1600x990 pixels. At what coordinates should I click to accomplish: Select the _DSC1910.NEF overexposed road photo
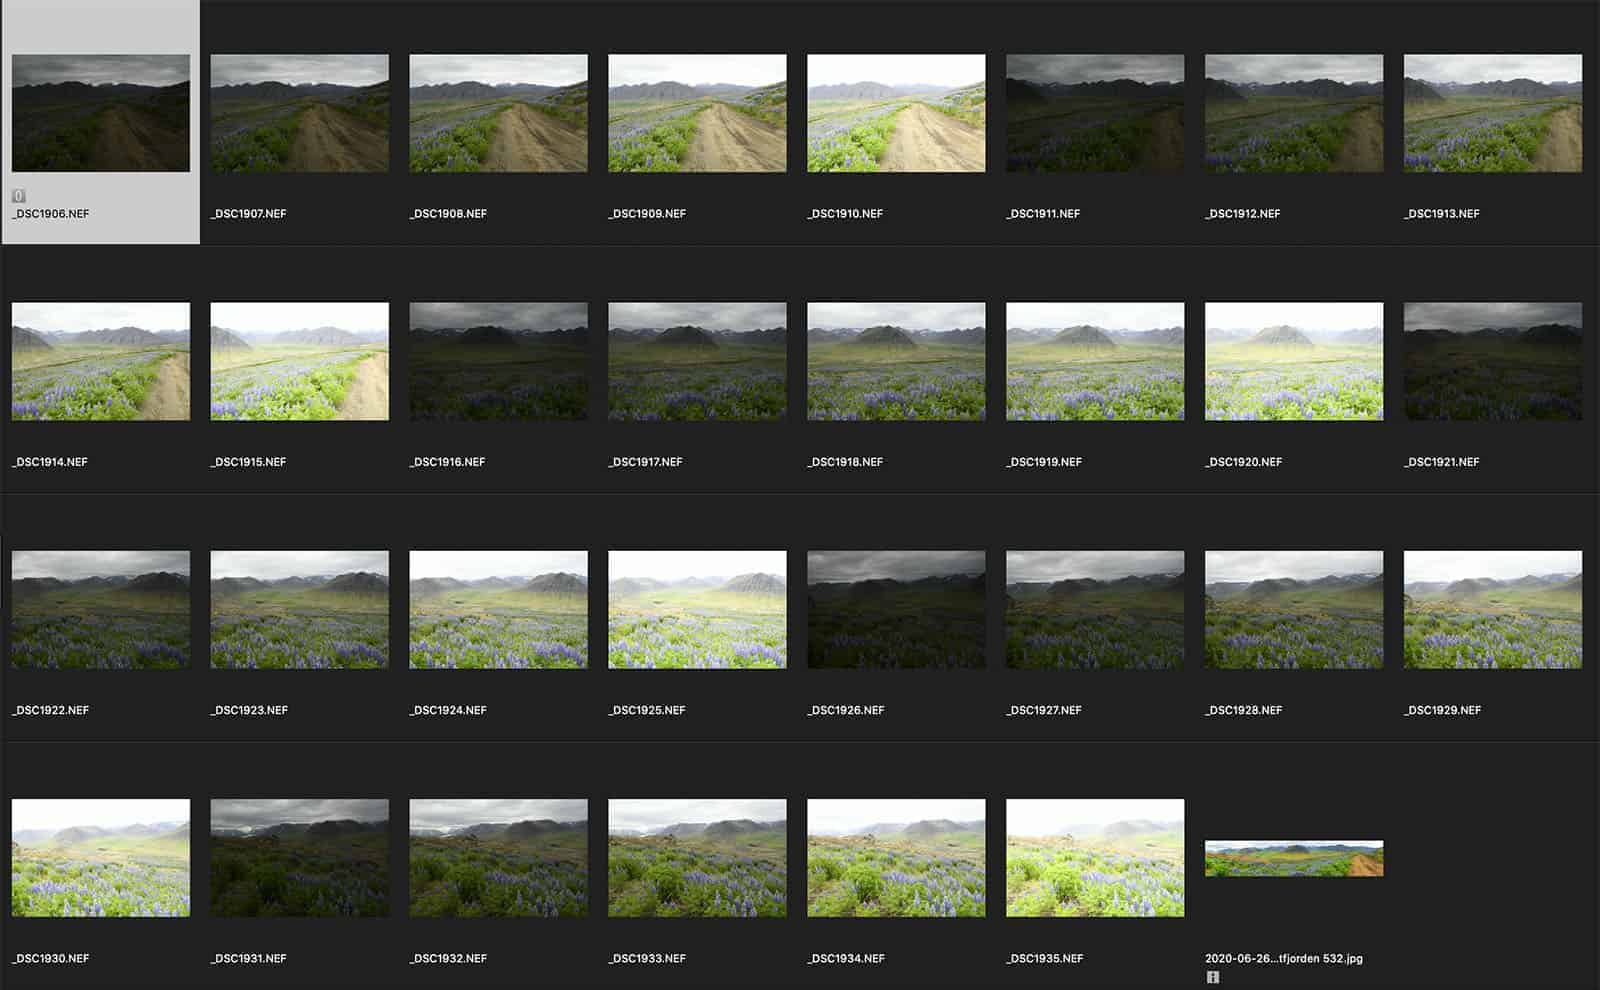point(896,113)
